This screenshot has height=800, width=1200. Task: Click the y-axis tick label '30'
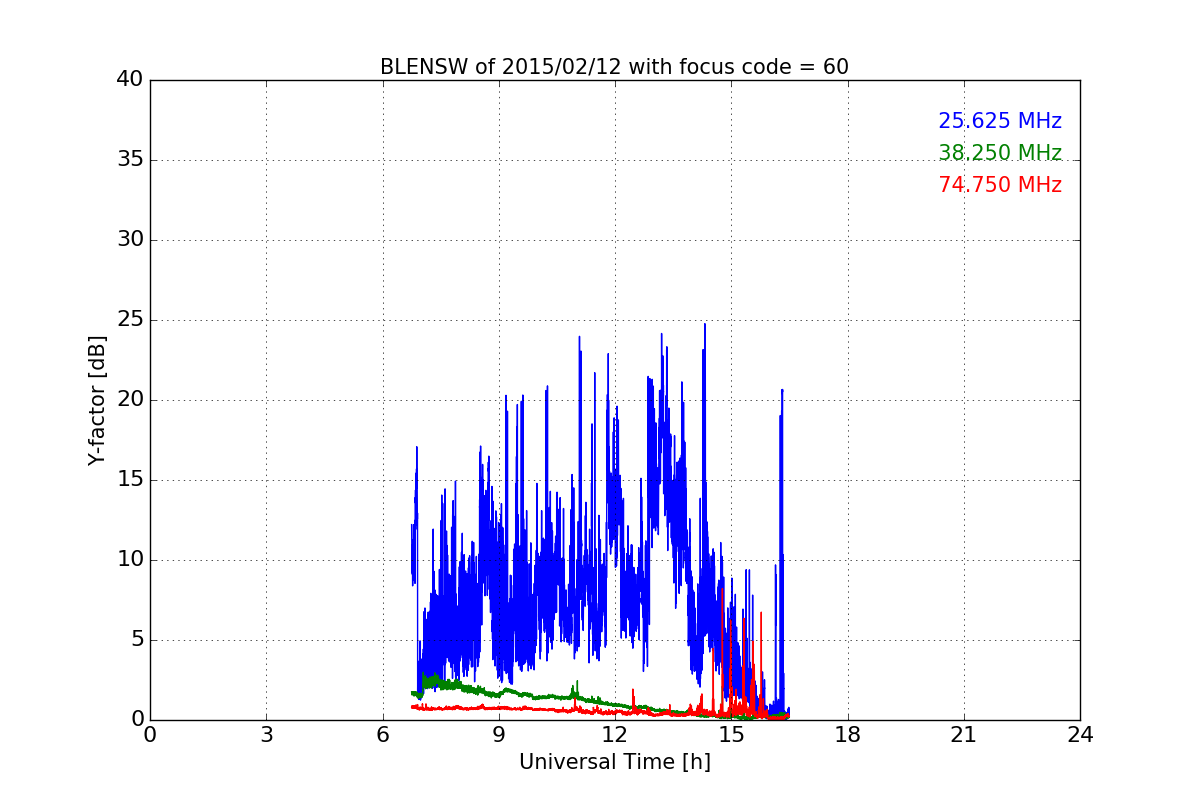pyautogui.click(x=130, y=240)
